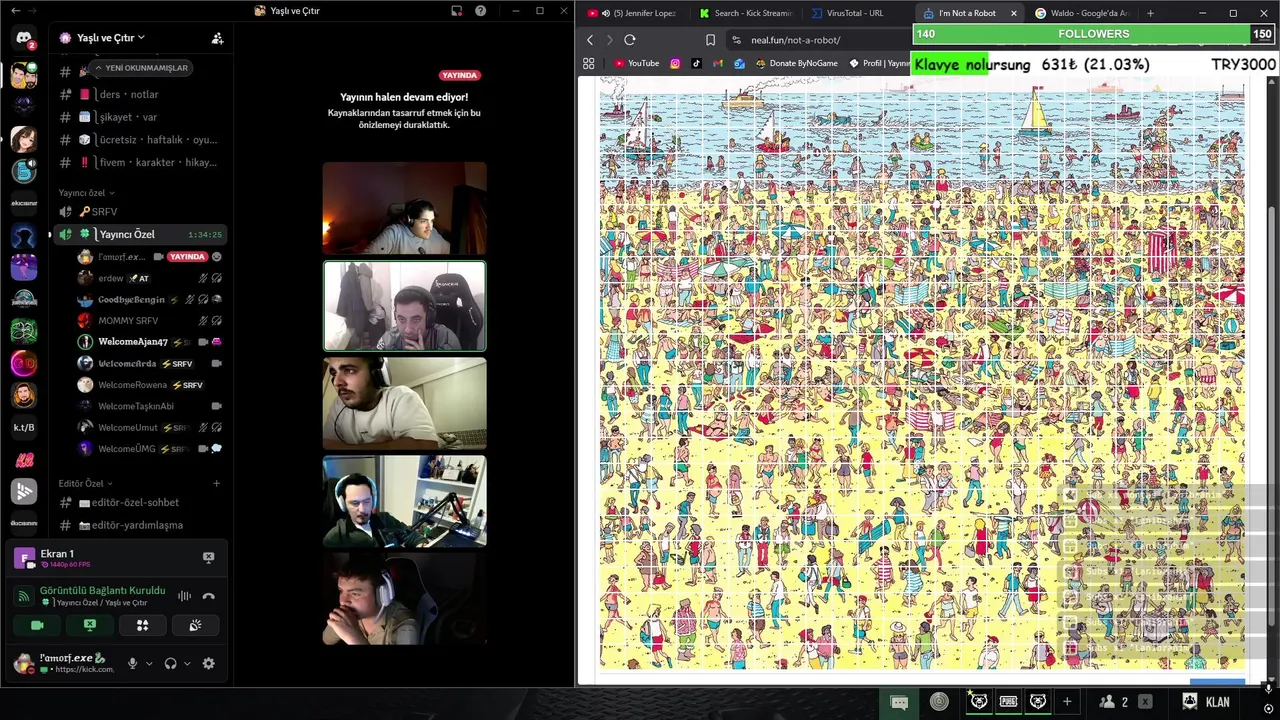Viewport: 1280px width, 720px height.
Task: Bookmark this page with the bookmark icon
Action: pos(710,40)
